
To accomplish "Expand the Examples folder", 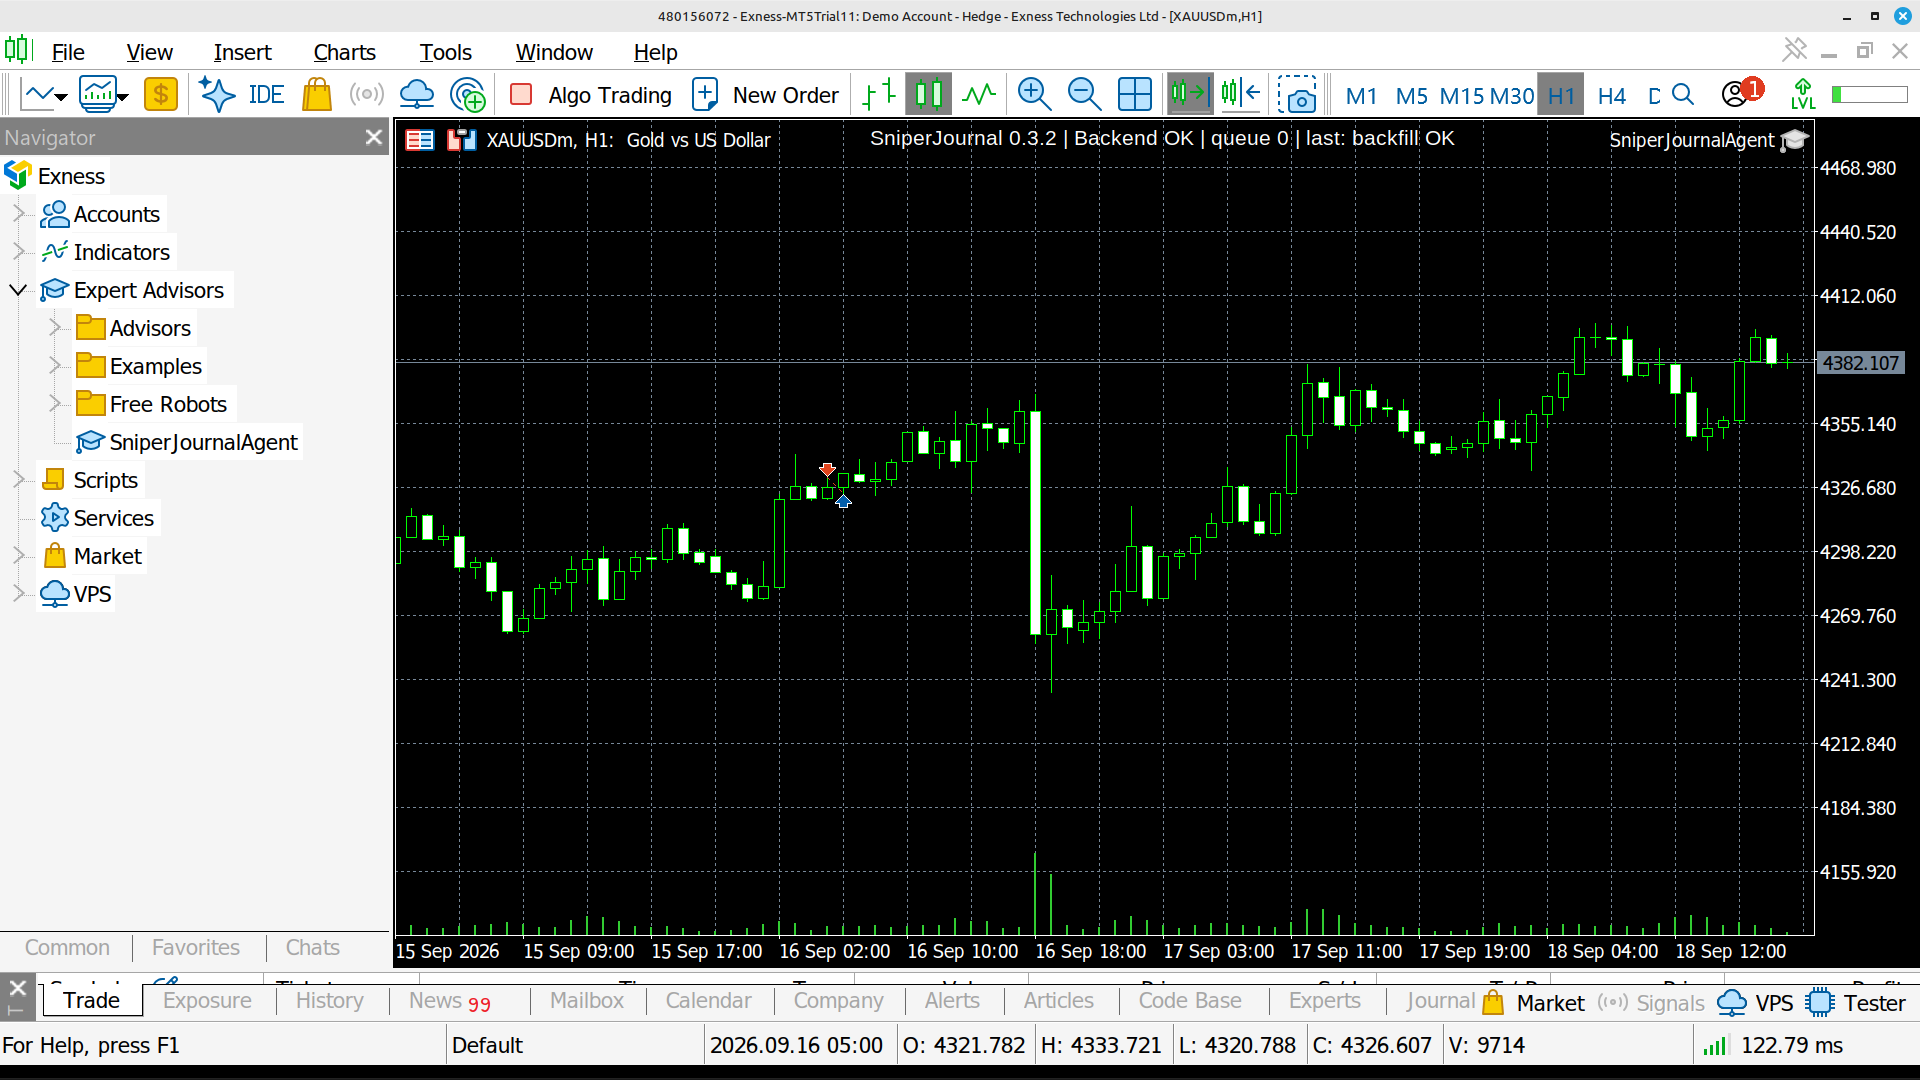I will [55, 366].
